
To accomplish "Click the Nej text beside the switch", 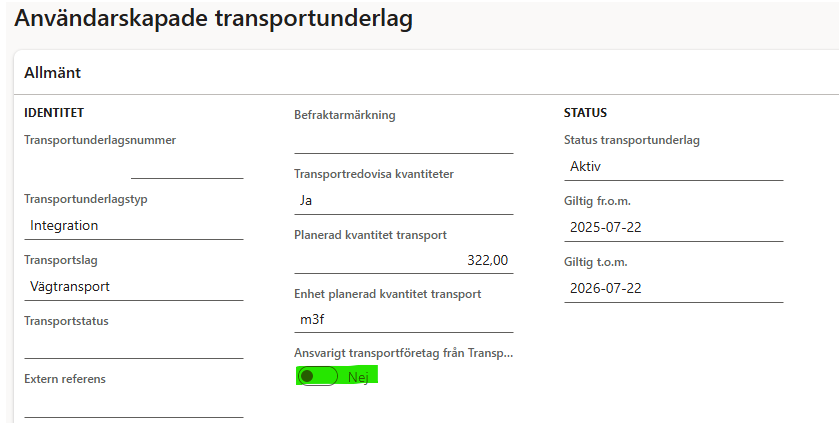I will [358, 376].
